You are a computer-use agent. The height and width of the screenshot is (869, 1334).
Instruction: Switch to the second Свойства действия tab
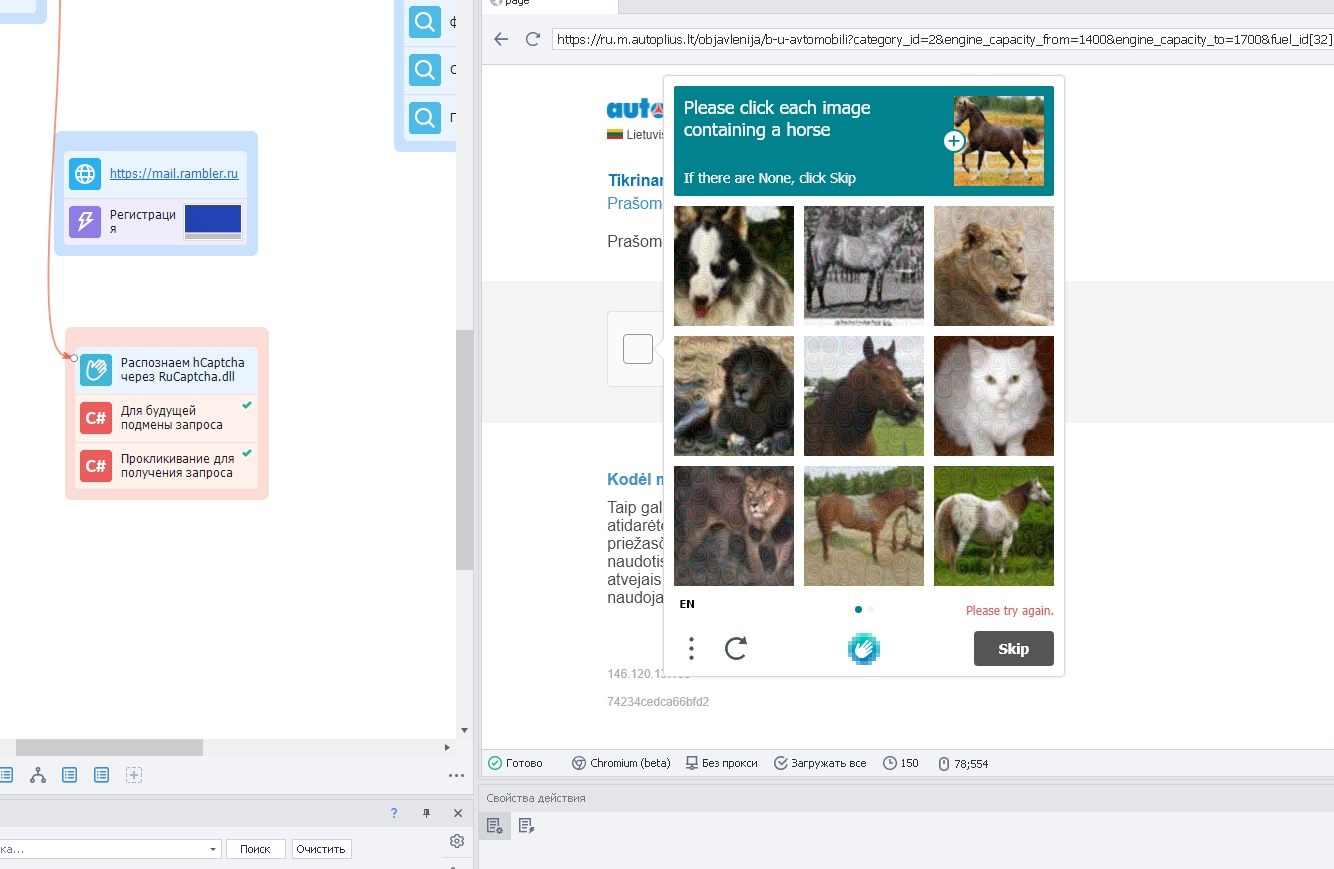pos(526,825)
